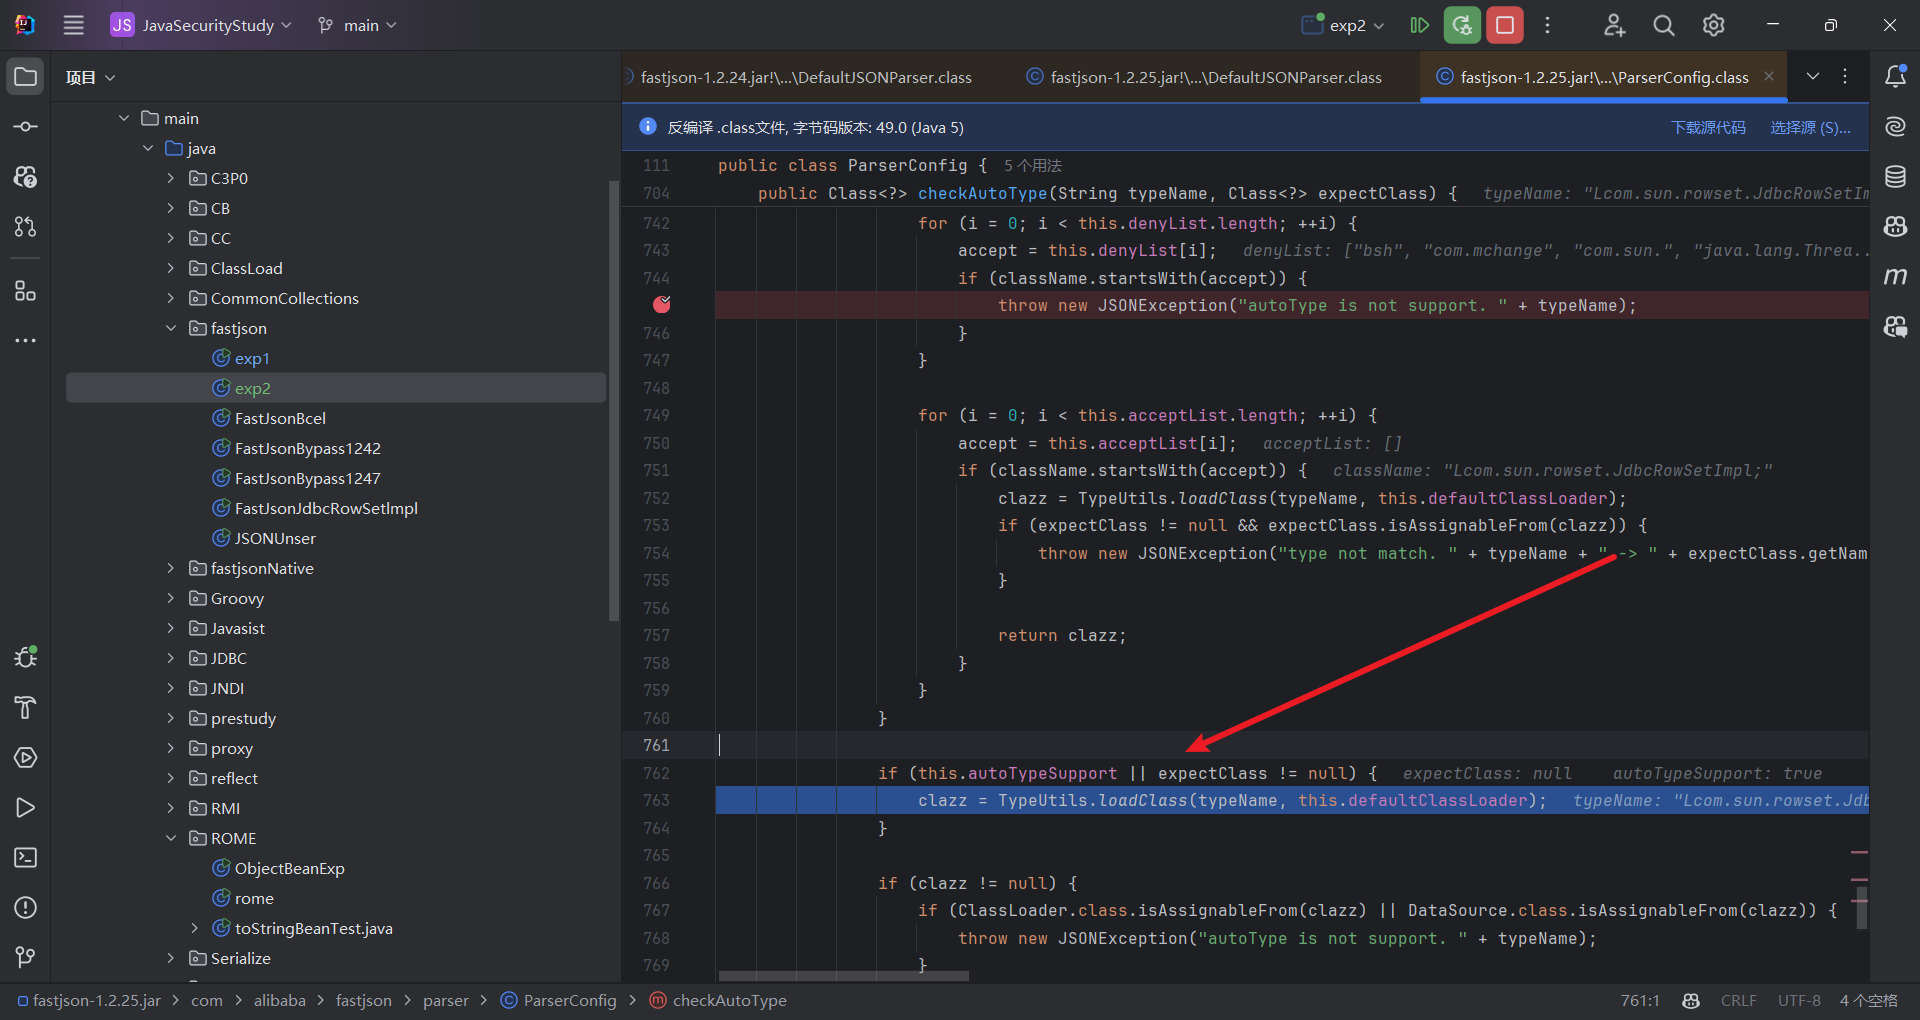Open the Copilot status bar icon
Image resolution: width=1920 pixels, height=1020 pixels.
tap(1691, 1000)
